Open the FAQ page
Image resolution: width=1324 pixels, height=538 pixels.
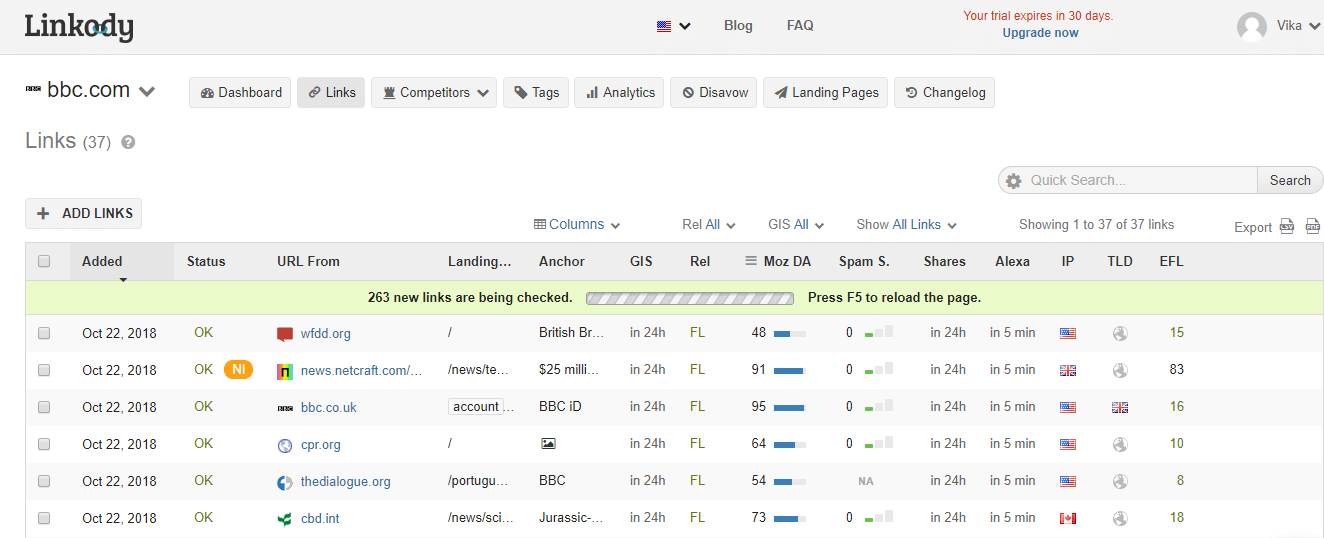(800, 26)
